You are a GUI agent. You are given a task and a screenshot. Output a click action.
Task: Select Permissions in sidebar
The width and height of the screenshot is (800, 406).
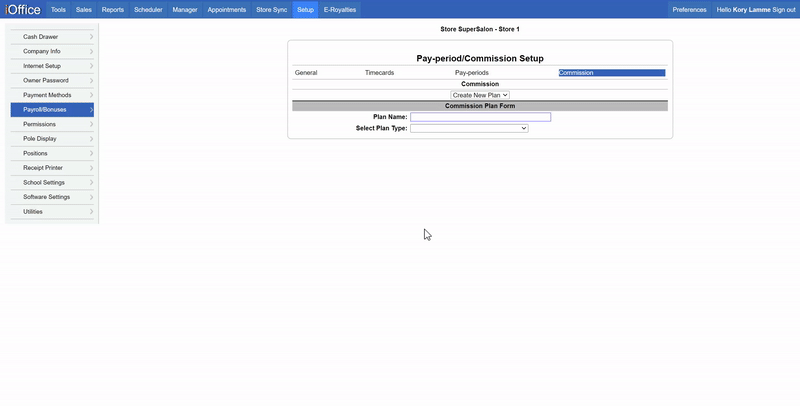[52, 124]
